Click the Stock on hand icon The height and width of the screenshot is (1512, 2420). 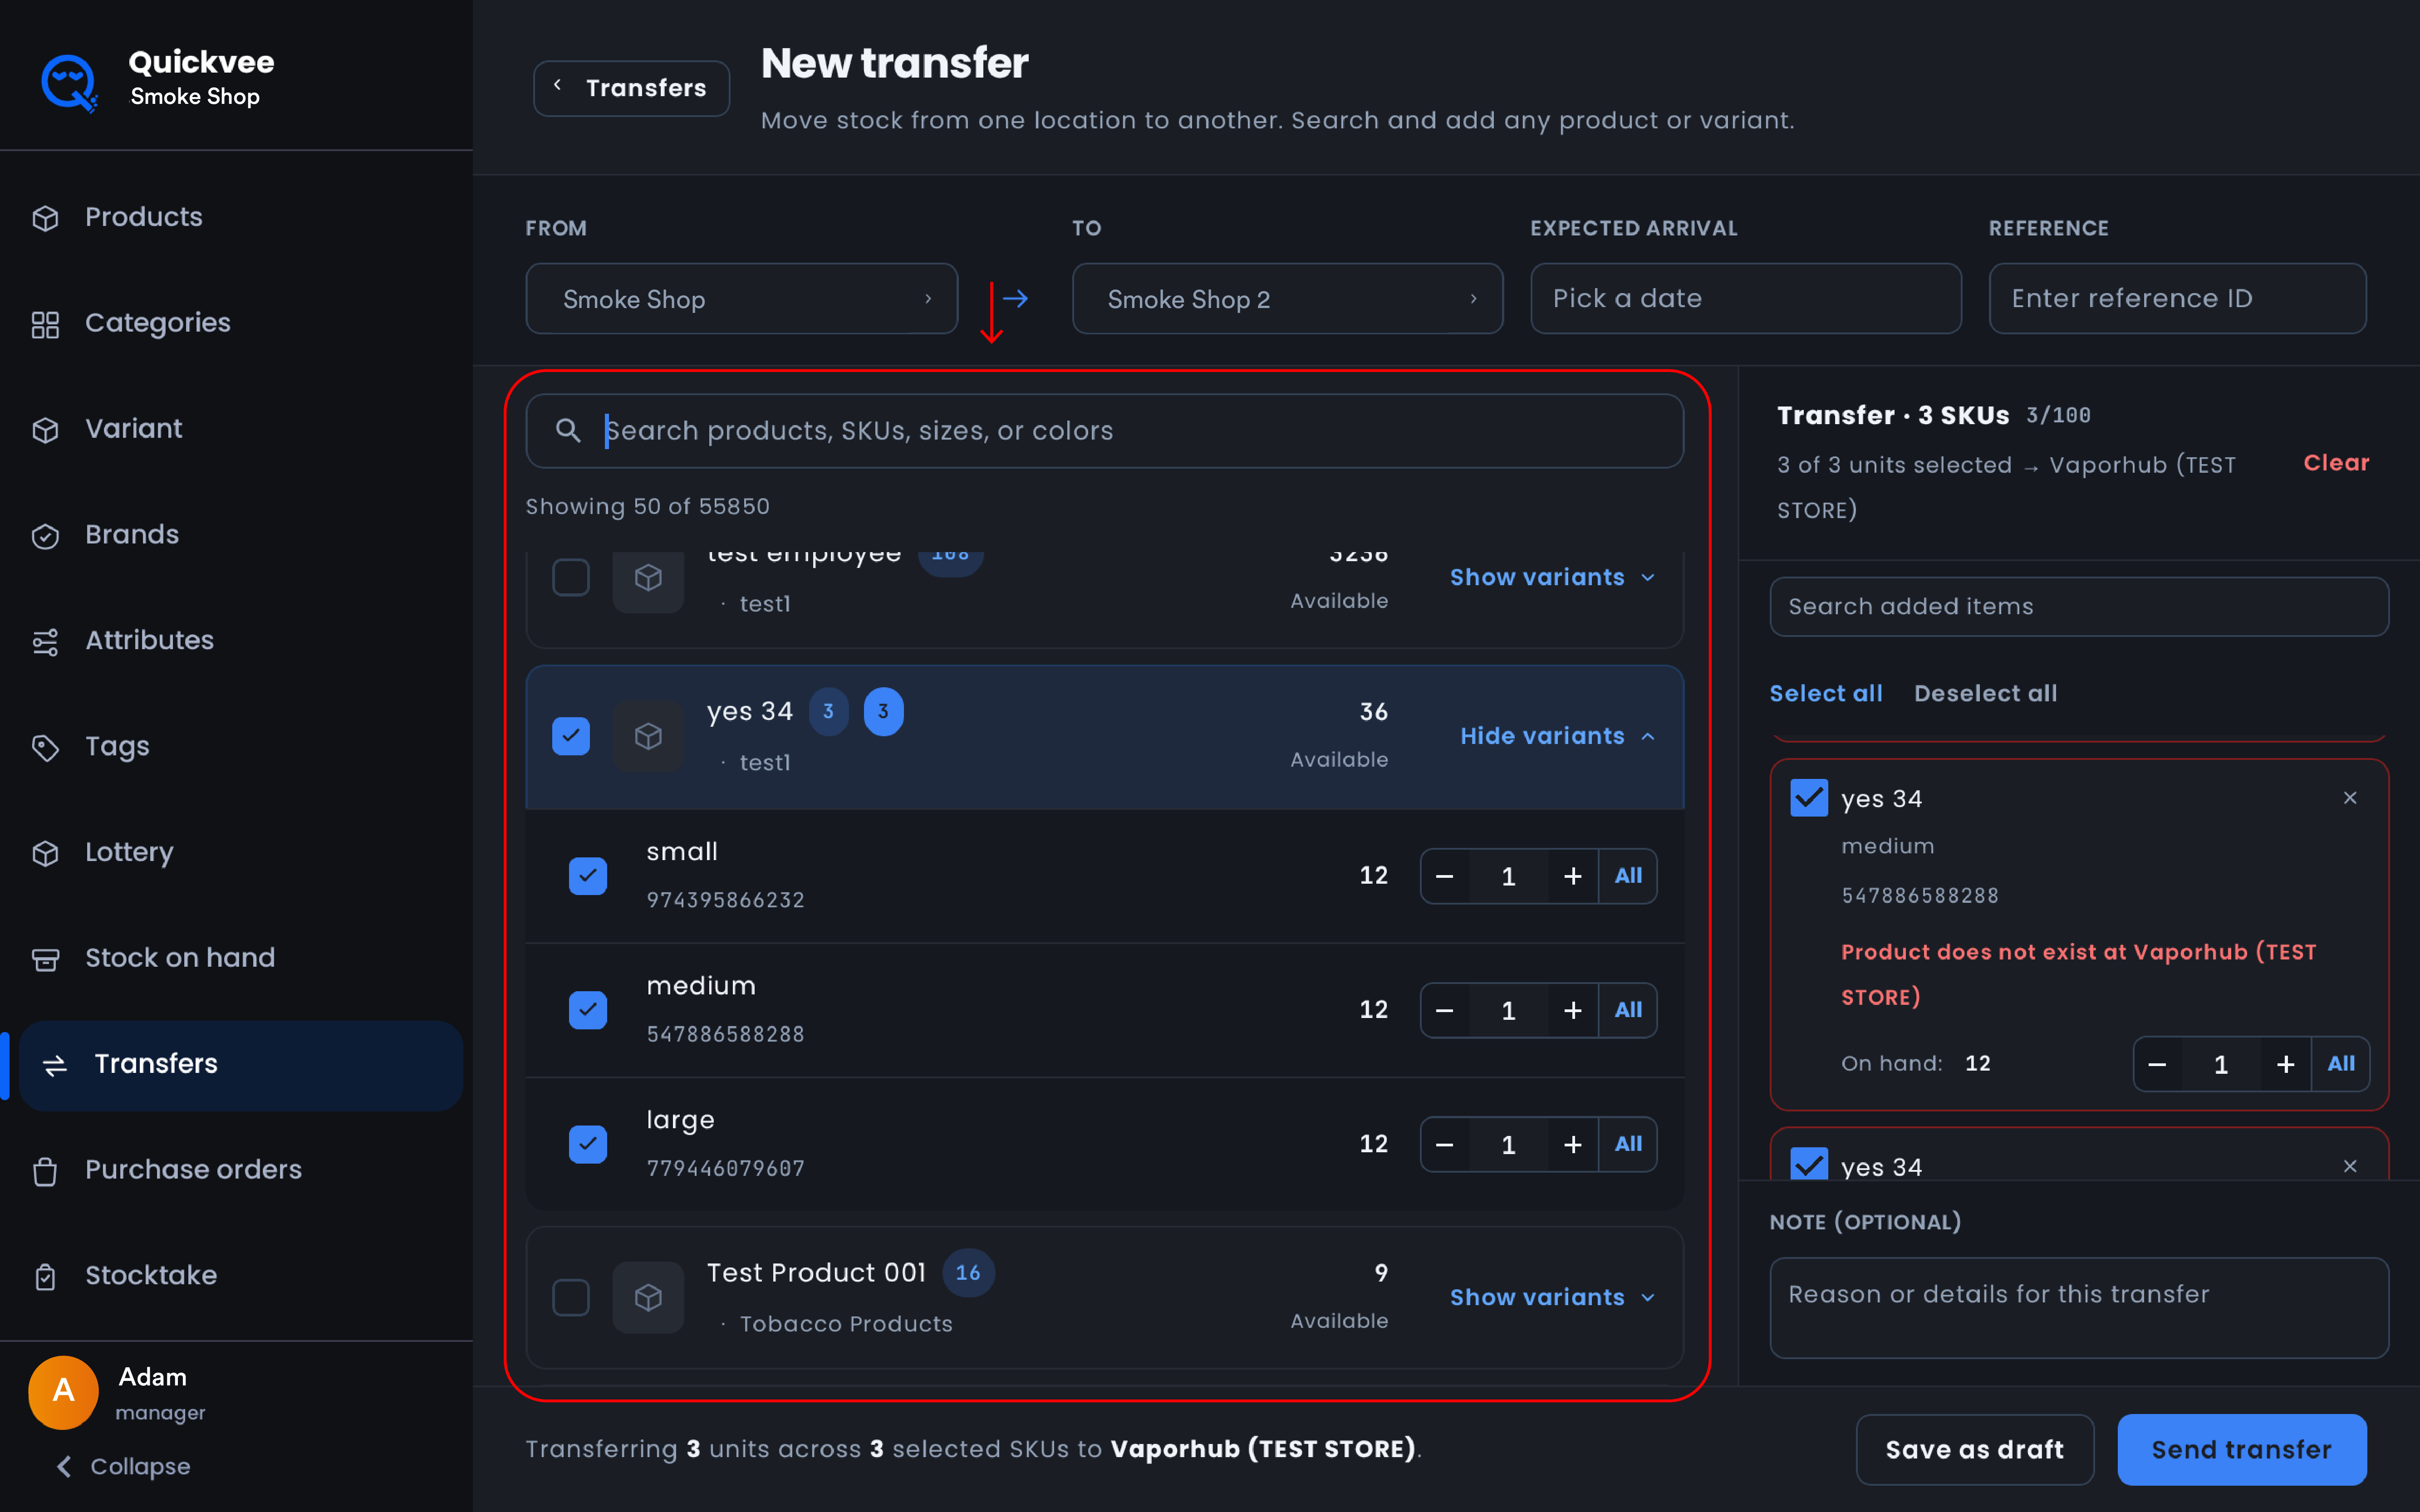[x=45, y=959]
